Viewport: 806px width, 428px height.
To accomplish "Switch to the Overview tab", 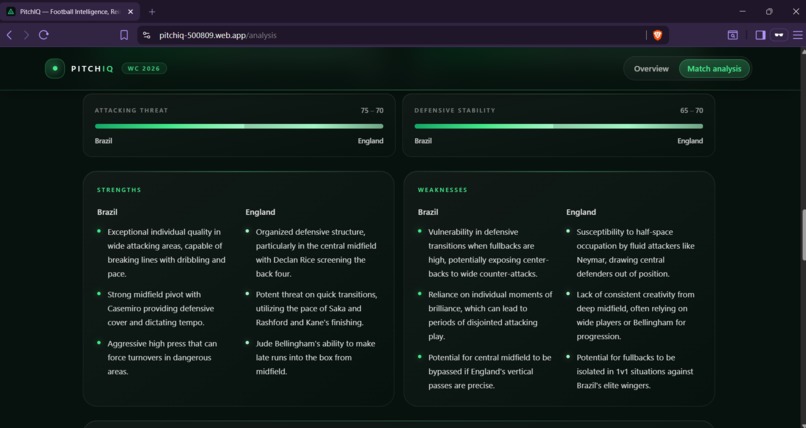I will point(651,68).
